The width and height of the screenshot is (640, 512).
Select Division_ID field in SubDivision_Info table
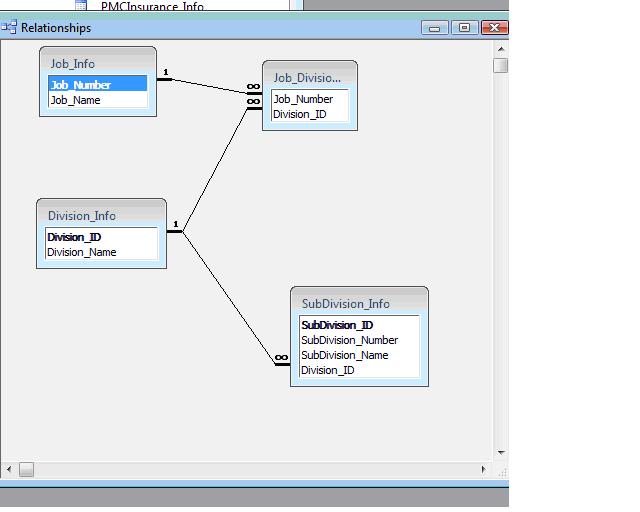(x=359, y=370)
